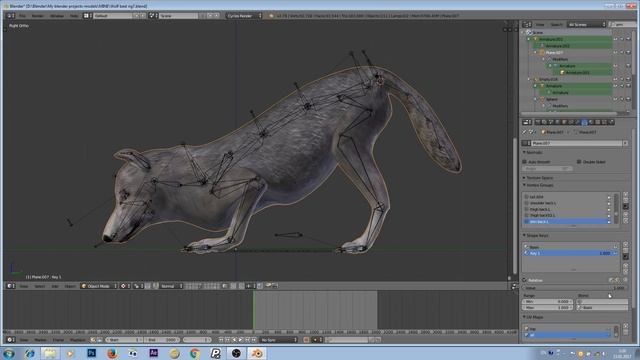Open the Texture properties tab

point(597,122)
